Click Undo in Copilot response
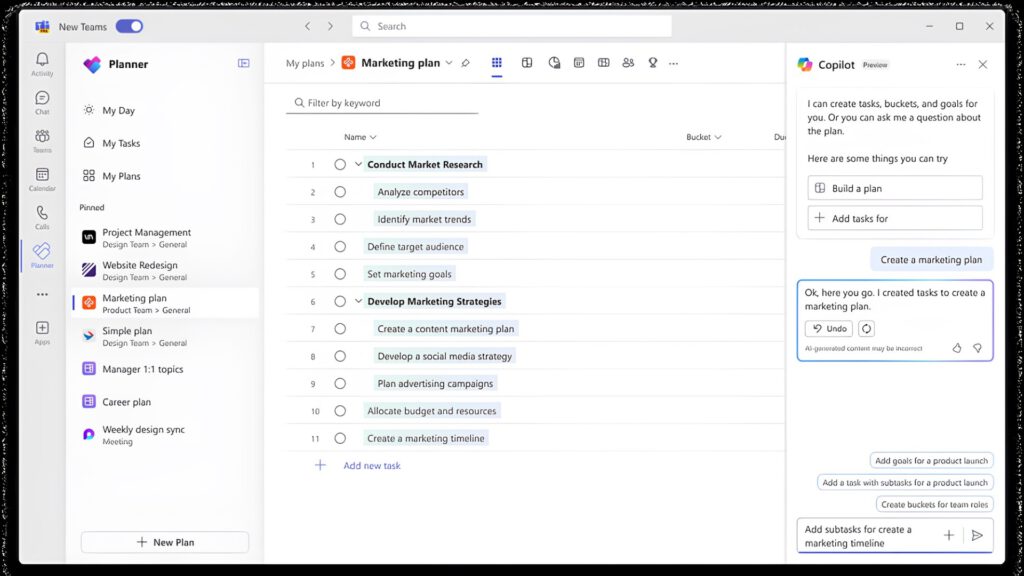Viewport: 1024px width, 576px height. coord(829,328)
